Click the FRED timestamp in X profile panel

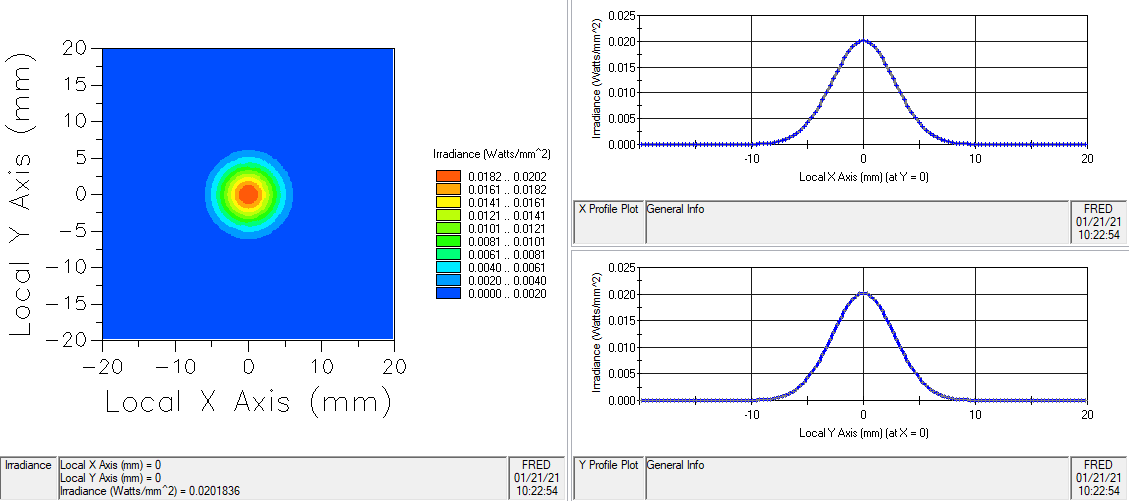click(x=1097, y=222)
